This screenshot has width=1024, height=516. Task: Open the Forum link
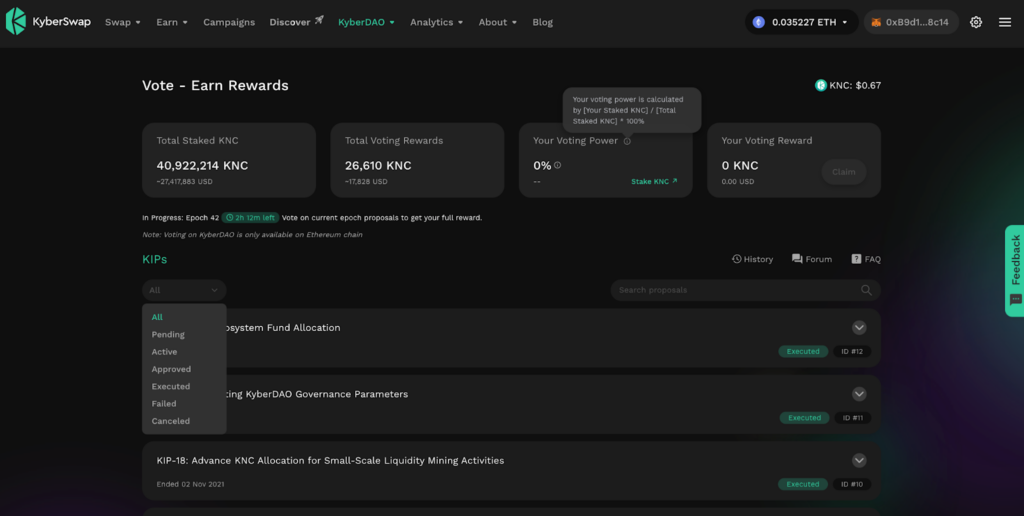click(812, 259)
